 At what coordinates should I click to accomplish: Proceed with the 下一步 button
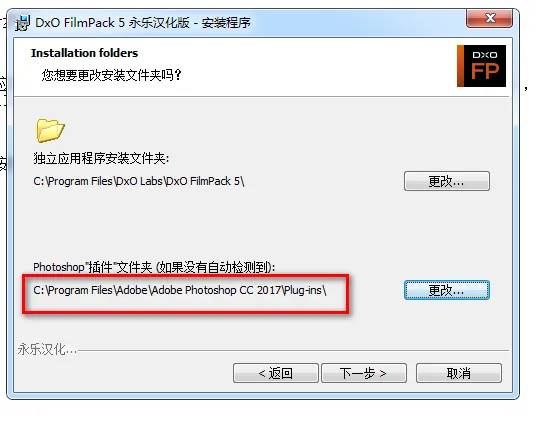pyautogui.click(x=364, y=373)
